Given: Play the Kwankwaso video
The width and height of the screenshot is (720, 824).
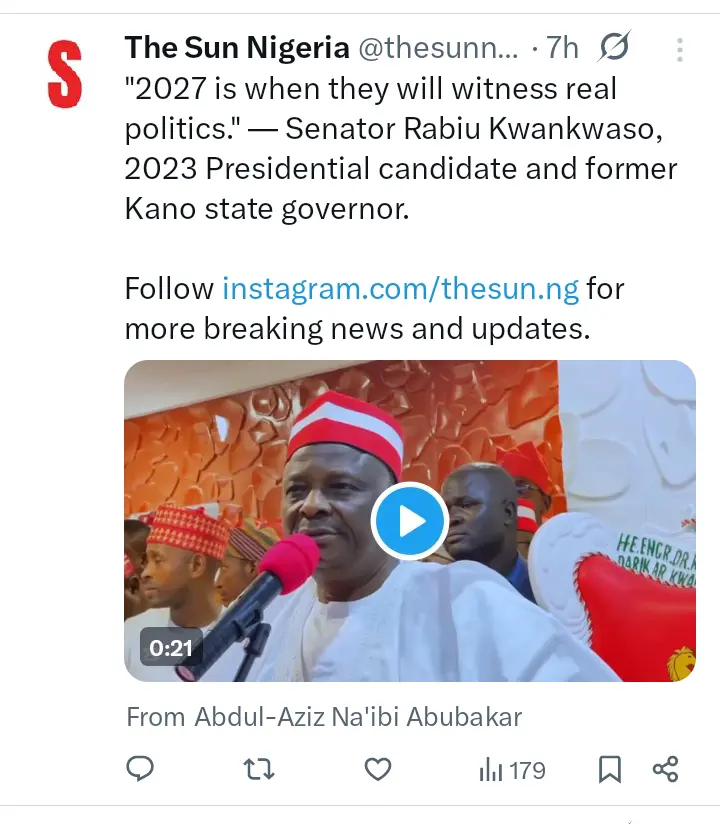Looking at the screenshot, I should click(x=409, y=520).
